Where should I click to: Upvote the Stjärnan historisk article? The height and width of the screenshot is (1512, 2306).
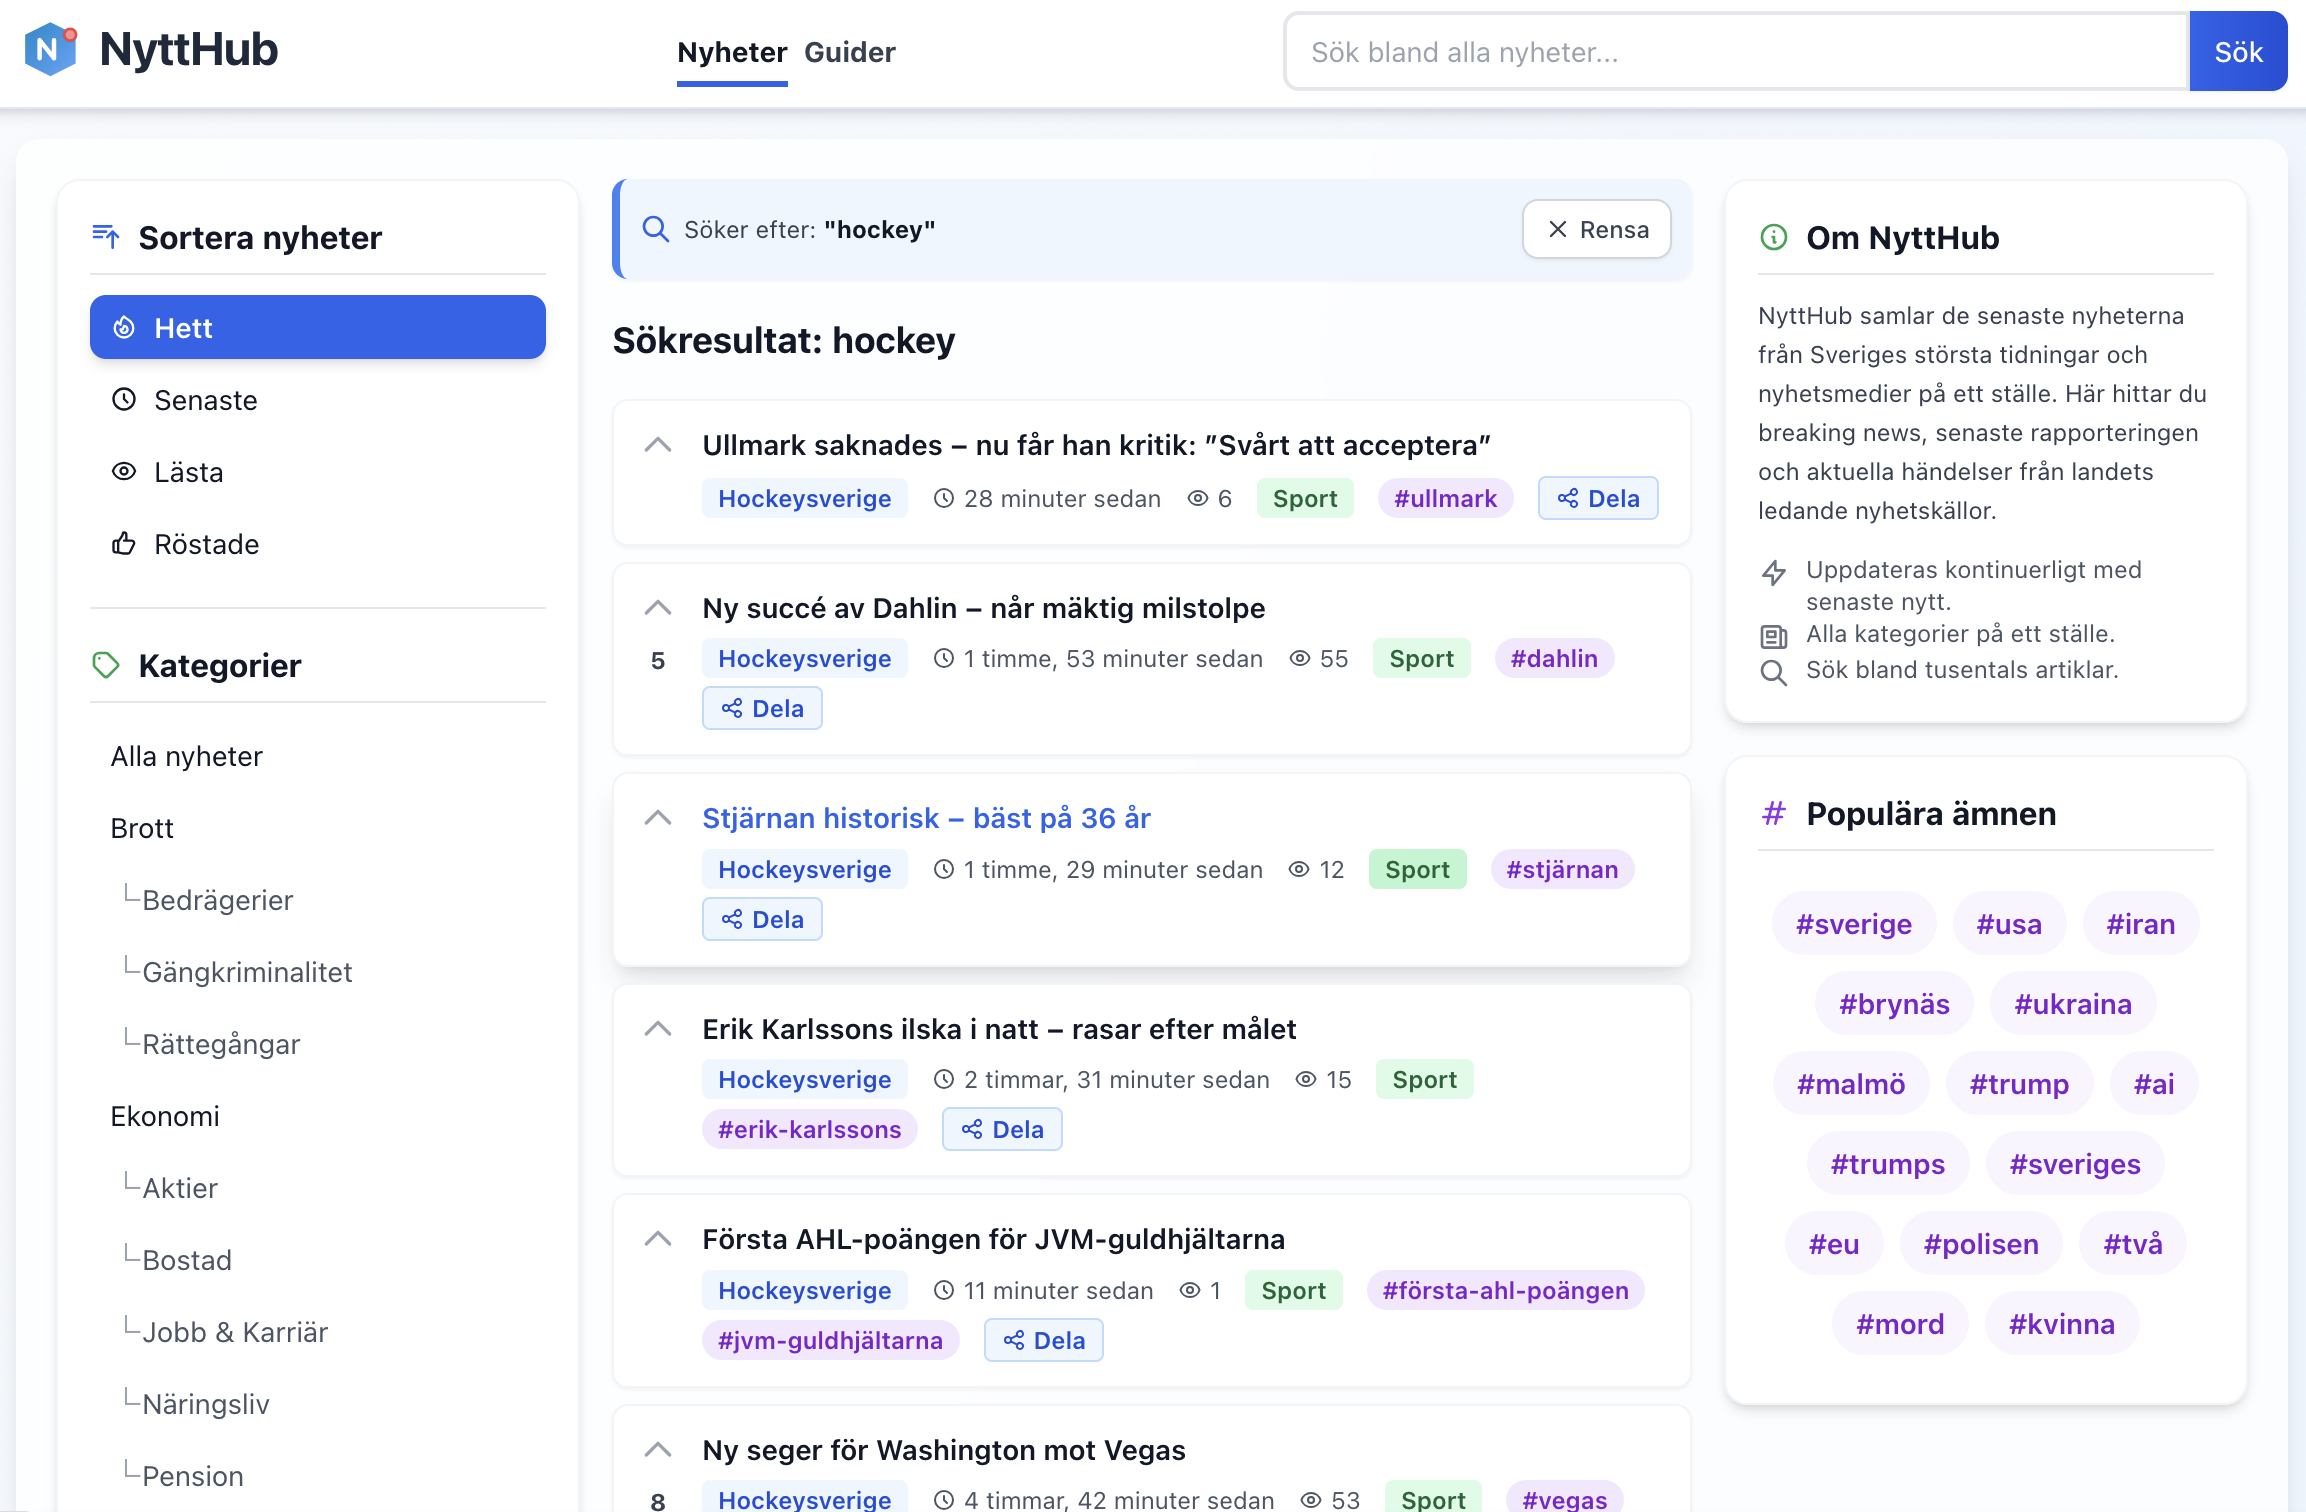click(657, 818)
